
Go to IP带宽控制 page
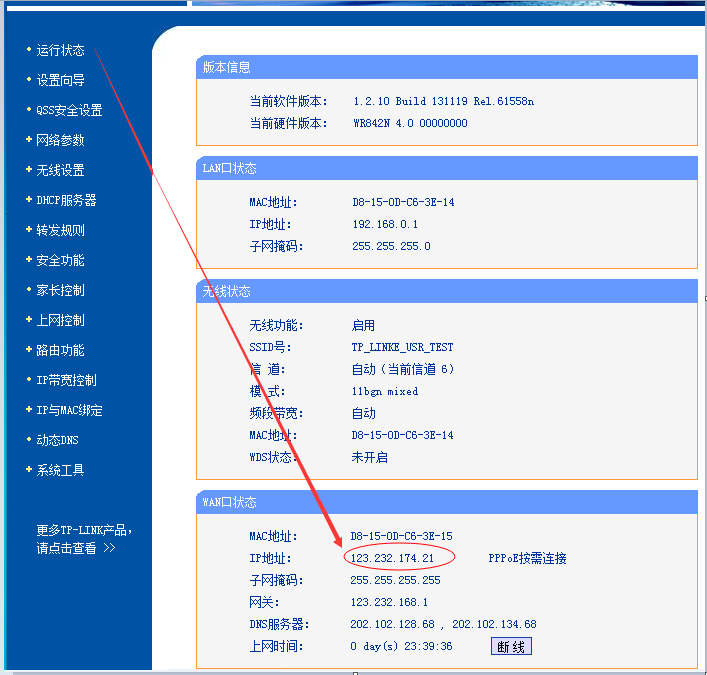pos(66,380)
